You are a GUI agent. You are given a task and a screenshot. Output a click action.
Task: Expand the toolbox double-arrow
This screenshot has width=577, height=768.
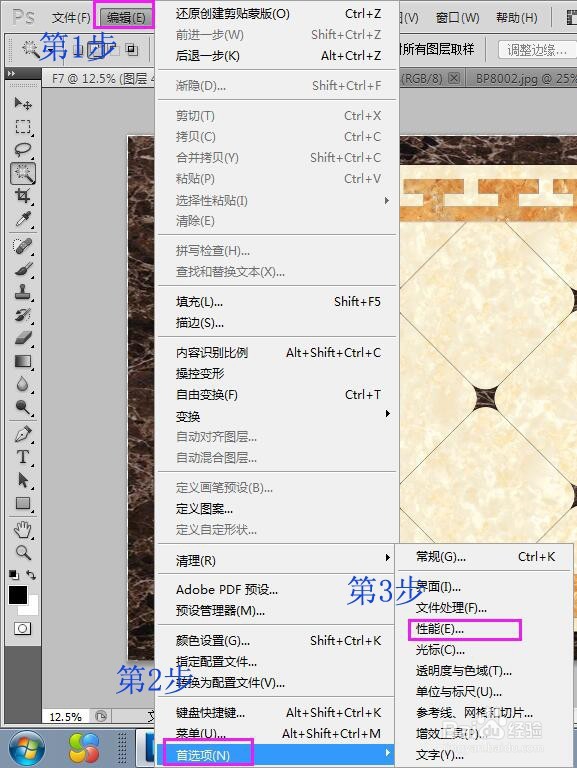click(11, 73)
